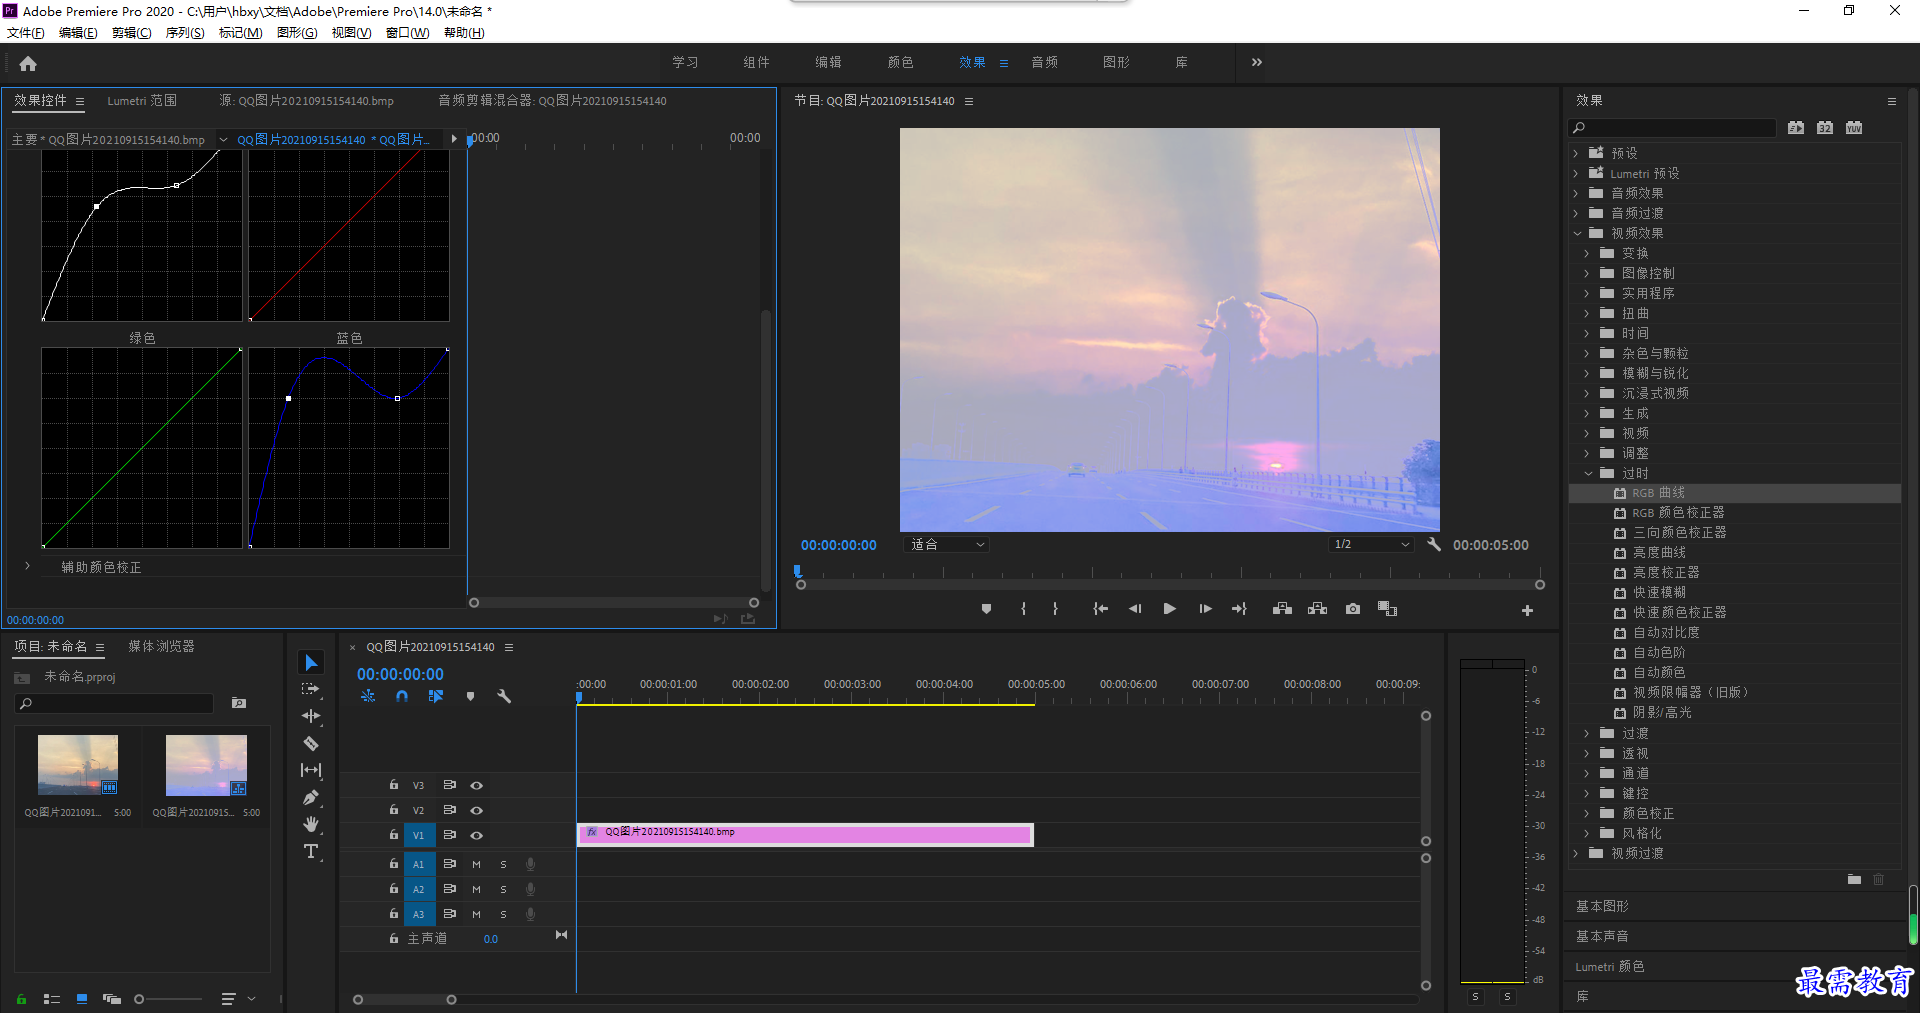1920x1013 pixels.
Task: Switch to the 媒体浏览器 tab
Action: 161,647
